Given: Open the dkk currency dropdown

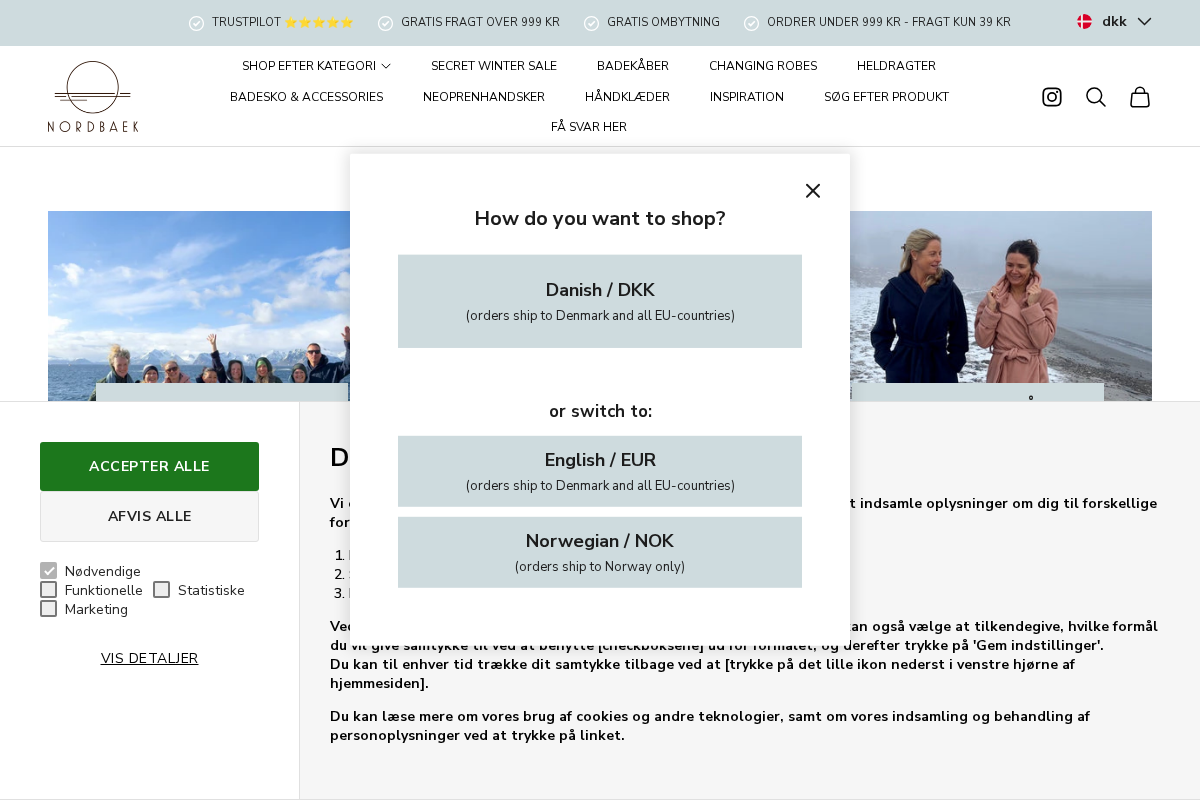Looking at the screenshot, I should click(1113, 20).
